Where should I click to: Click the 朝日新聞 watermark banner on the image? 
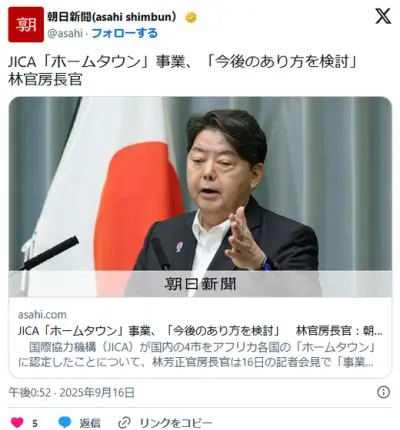point(200,284)
